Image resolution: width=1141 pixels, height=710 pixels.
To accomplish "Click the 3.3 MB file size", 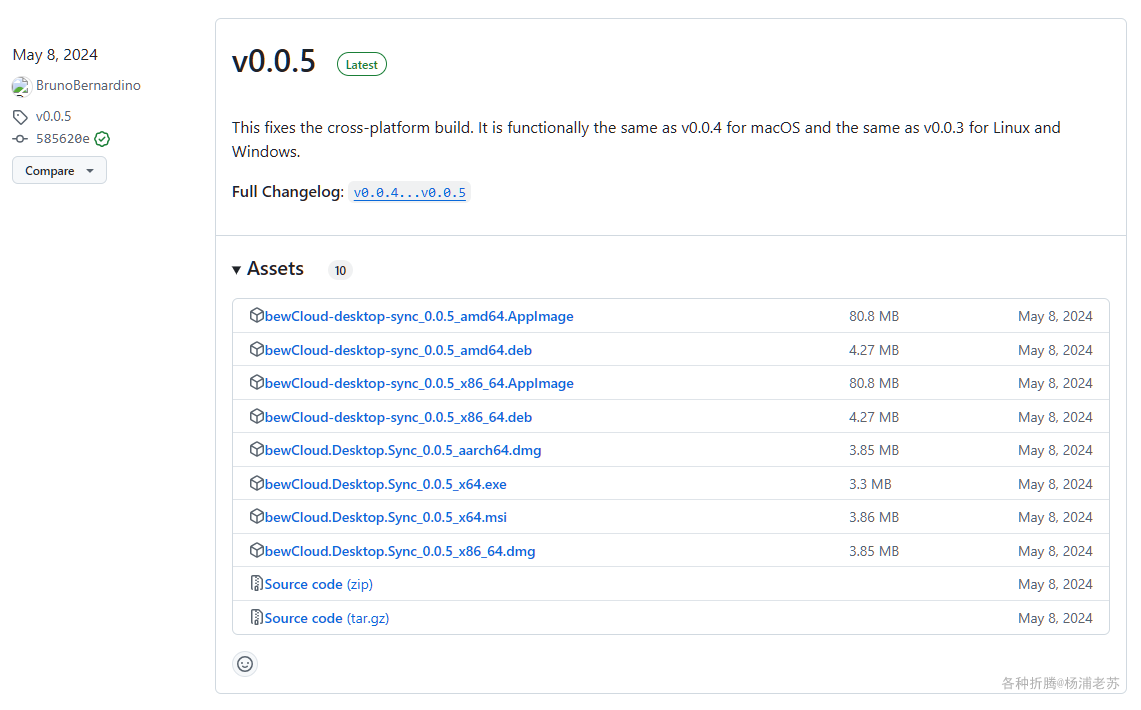I will pos(870,484).
